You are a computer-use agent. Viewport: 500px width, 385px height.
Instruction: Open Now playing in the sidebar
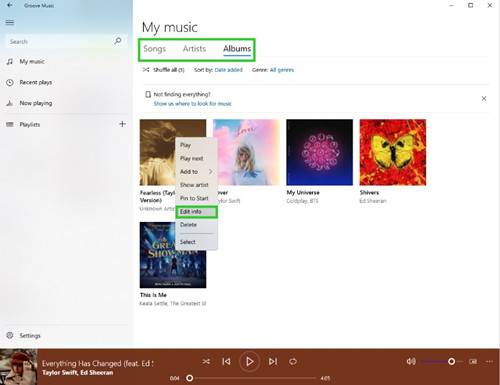click(x=36, y=103)
